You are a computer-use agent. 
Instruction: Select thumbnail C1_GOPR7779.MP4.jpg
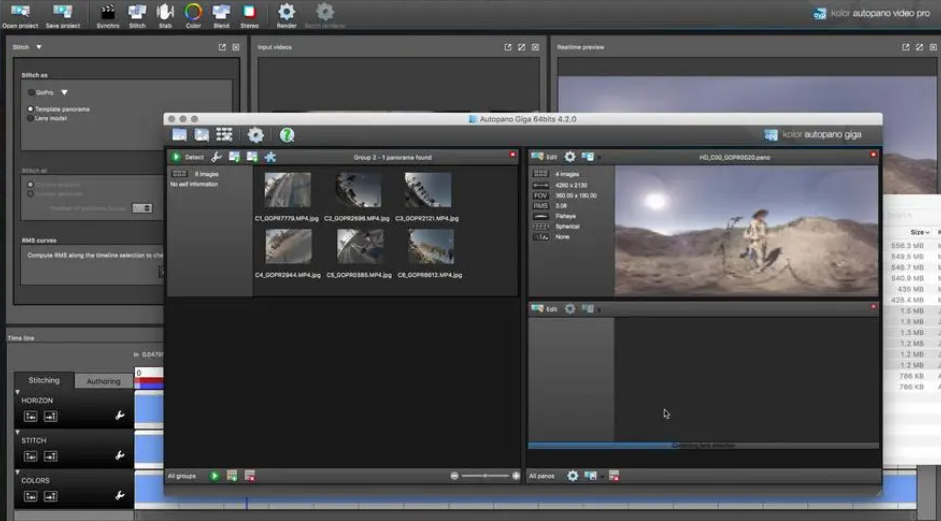287,190
